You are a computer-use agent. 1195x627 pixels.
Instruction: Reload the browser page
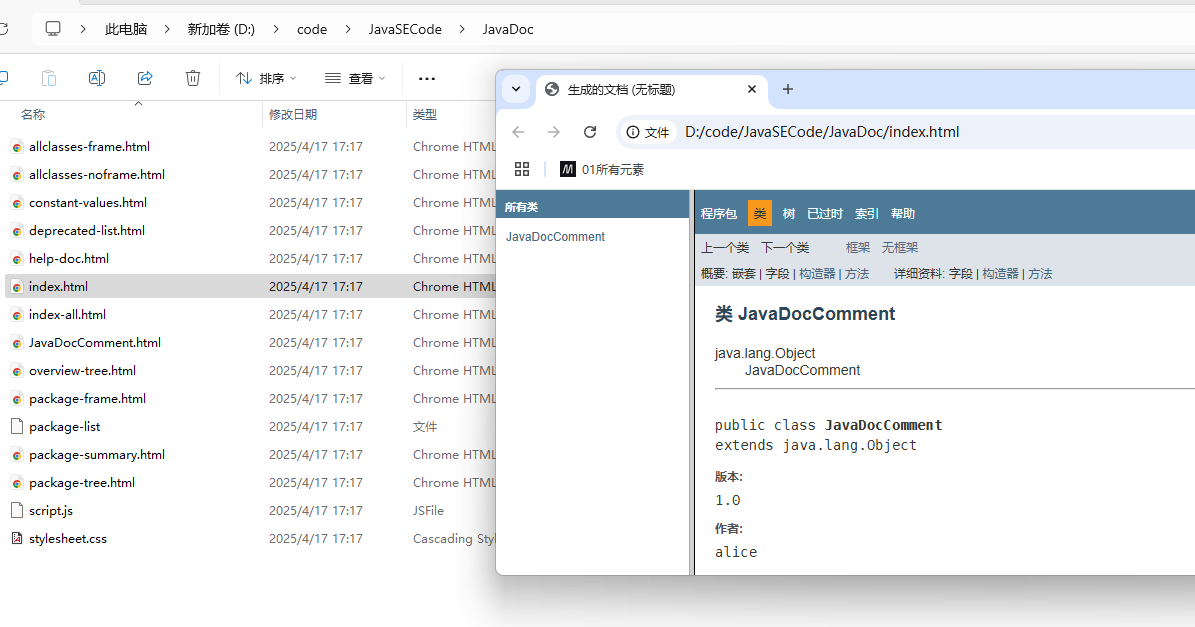590,132
